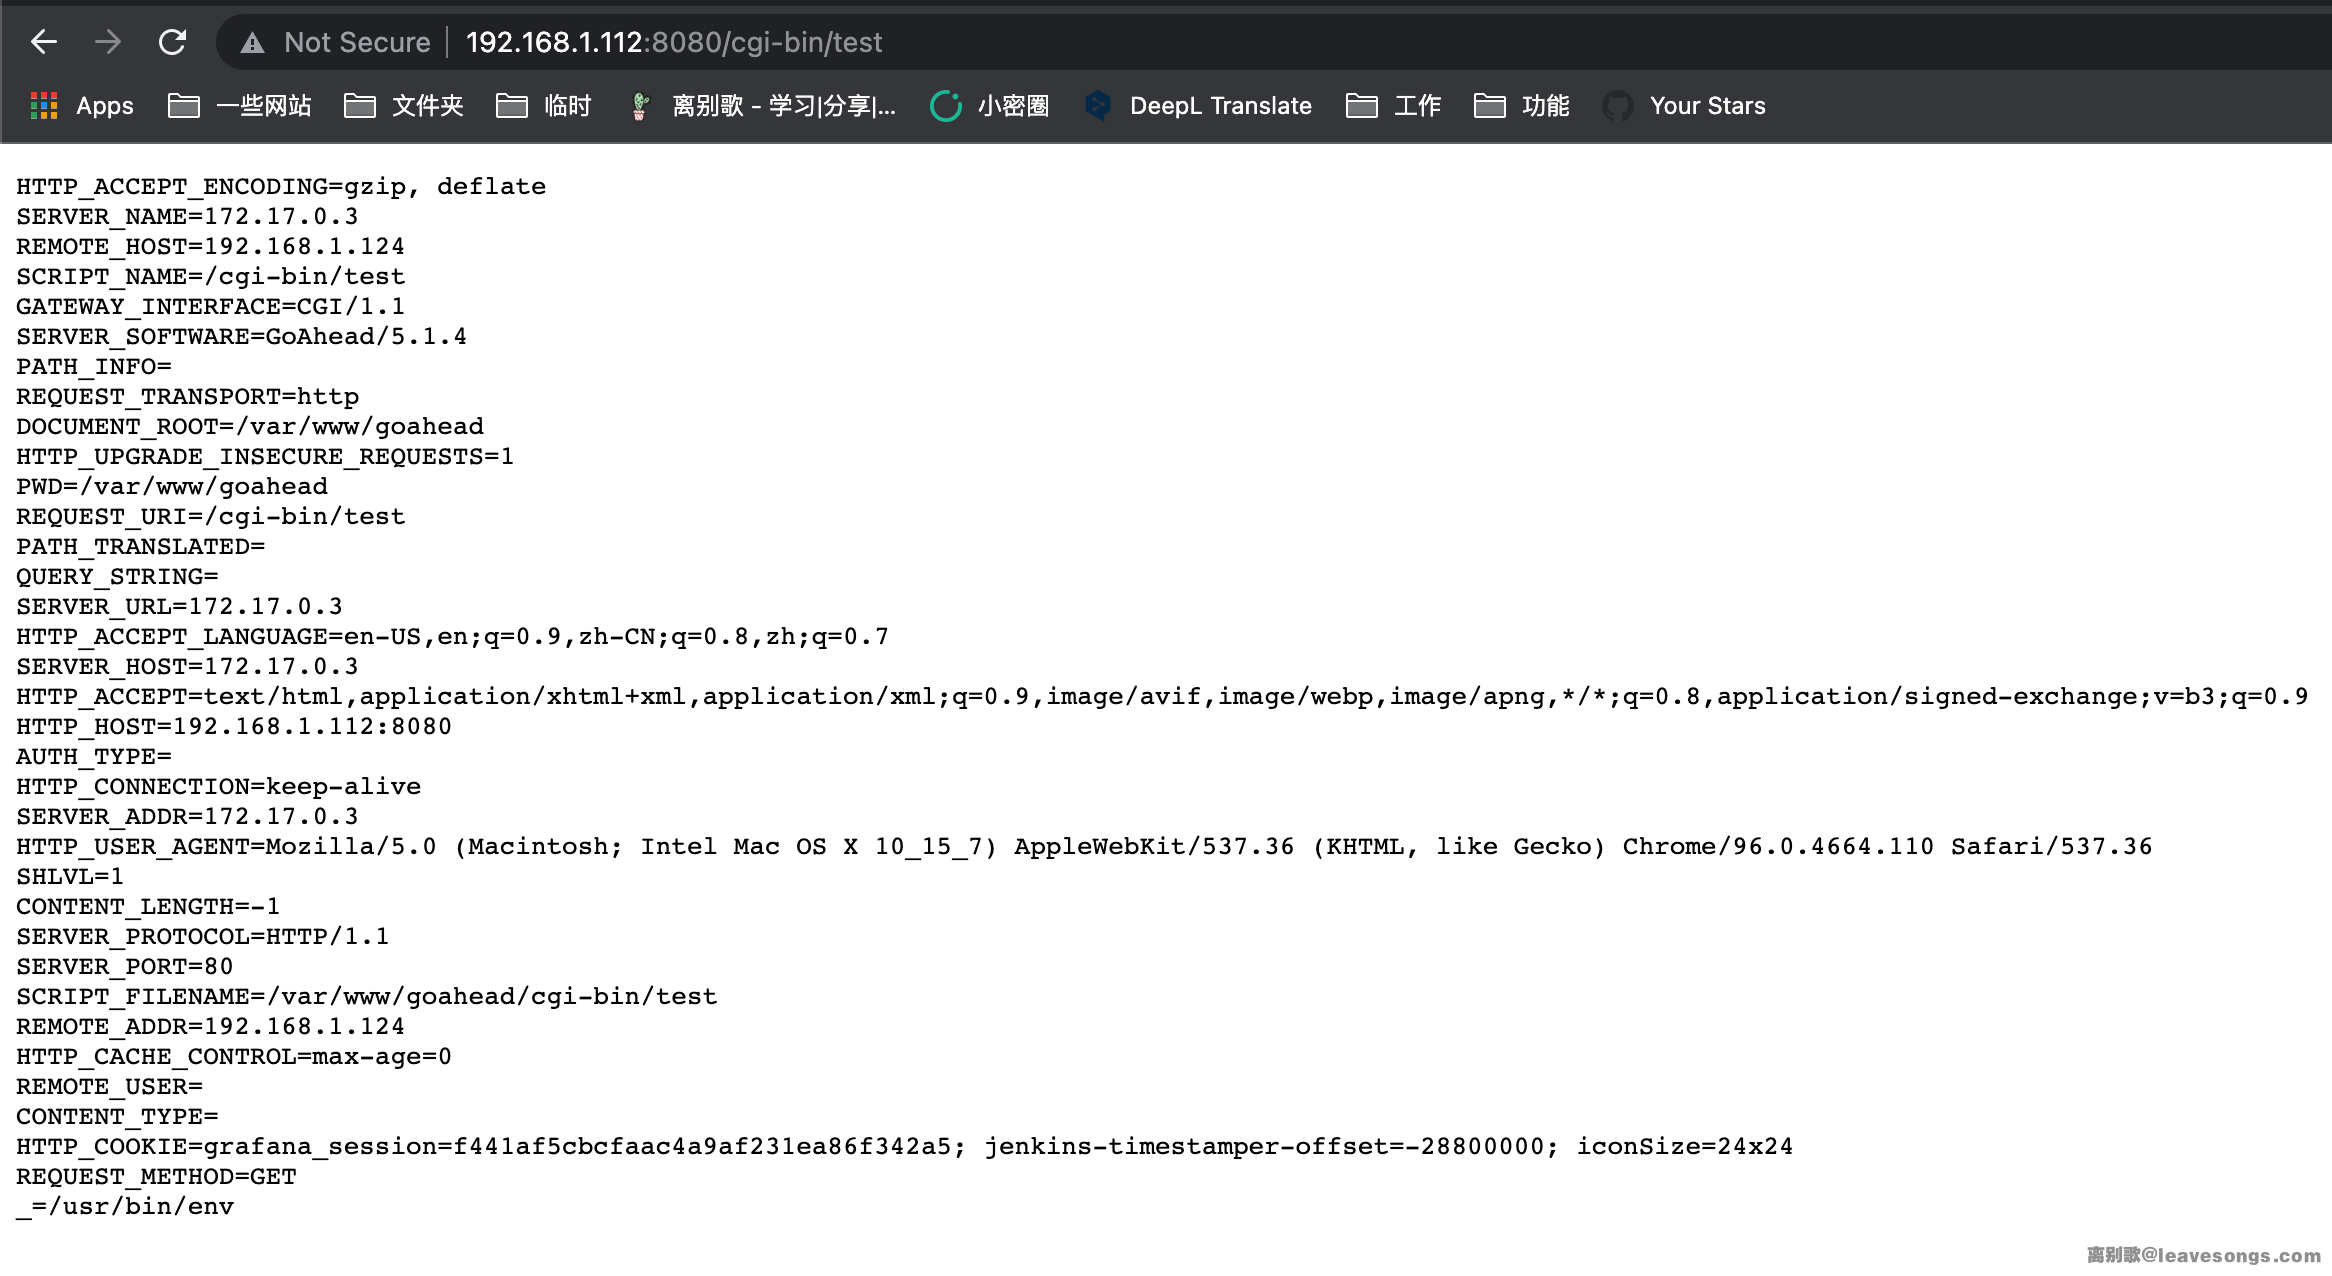Click the 离别歌 cactus bookmark icon
Image resolution: width=2332 pixels, height=1276 pixels.
(640, 106)
